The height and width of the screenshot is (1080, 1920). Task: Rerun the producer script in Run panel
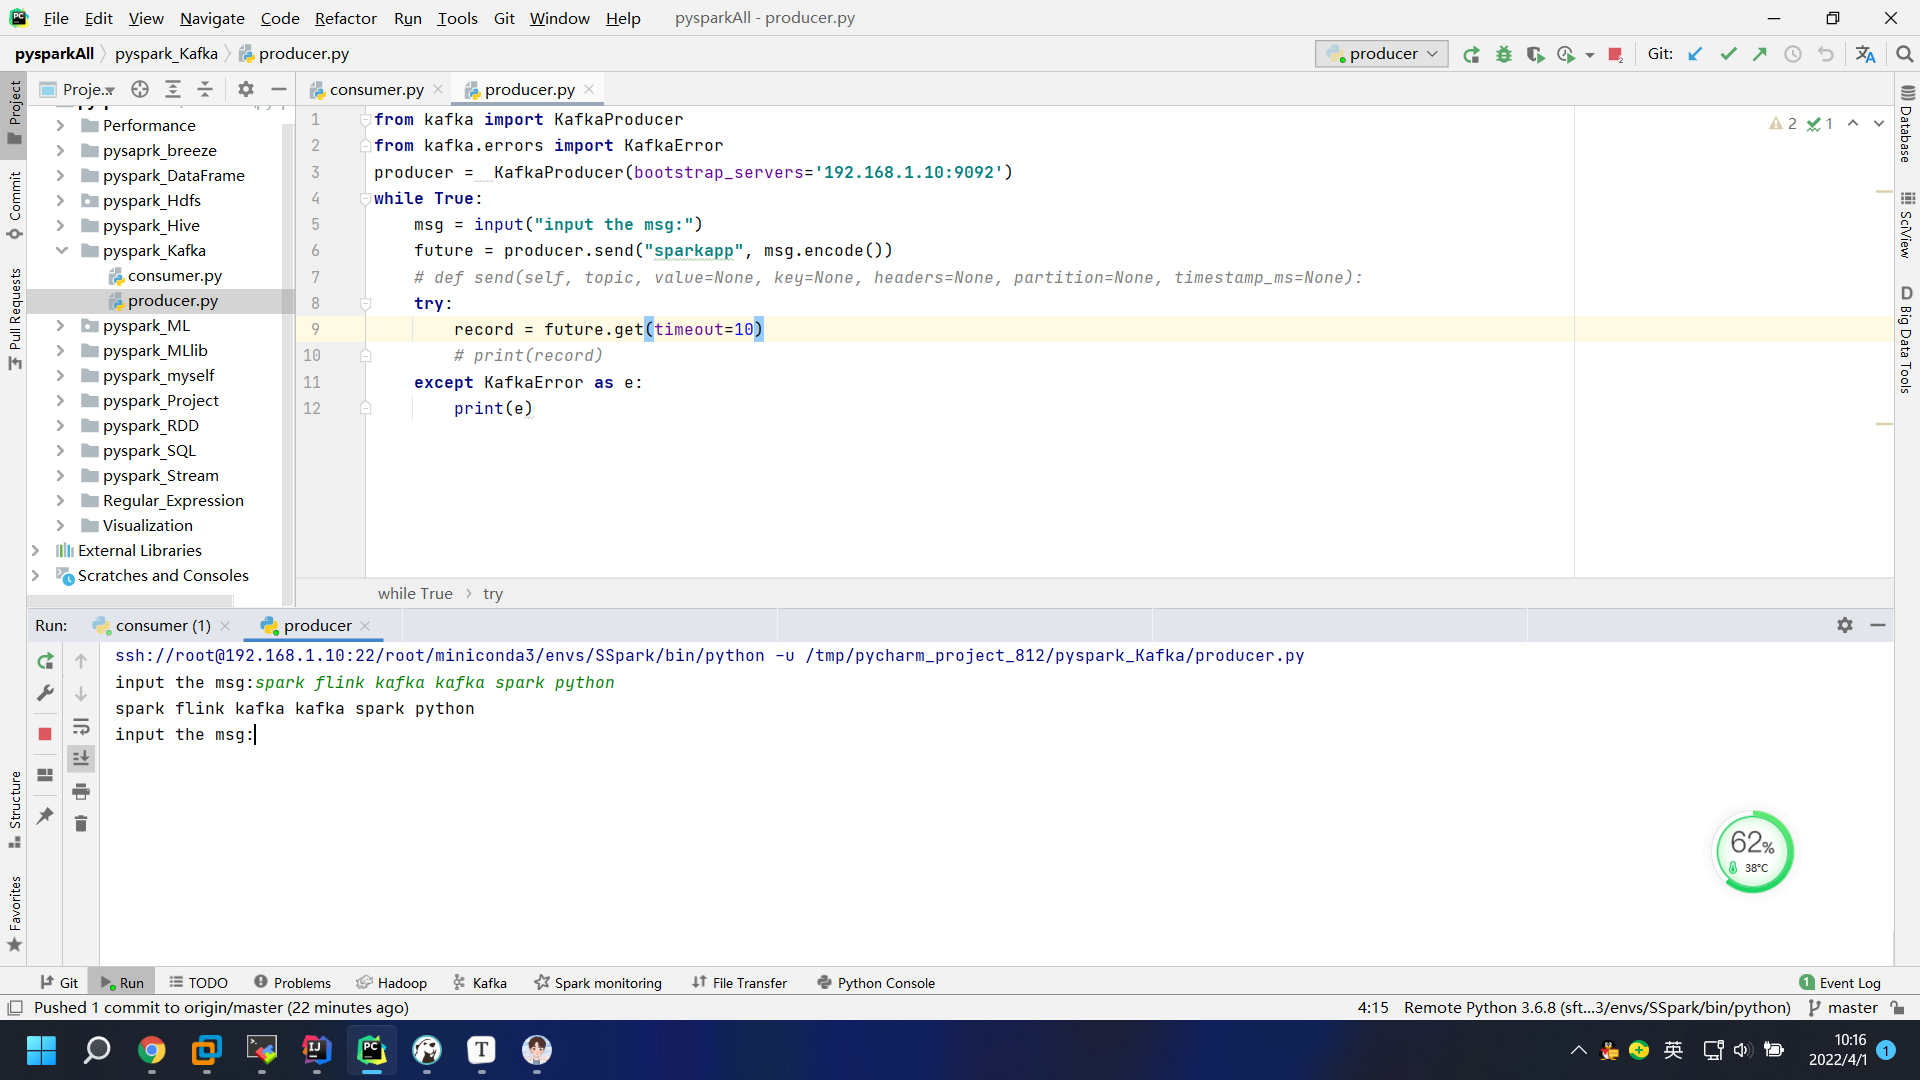[45, 661]
